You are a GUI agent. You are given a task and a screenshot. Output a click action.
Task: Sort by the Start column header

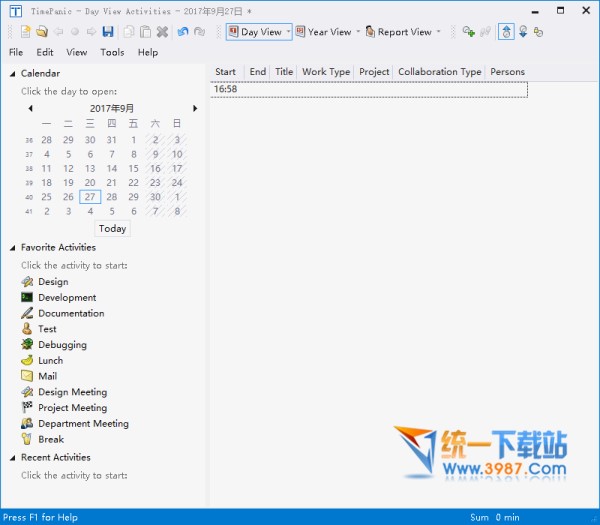[226, 72]
